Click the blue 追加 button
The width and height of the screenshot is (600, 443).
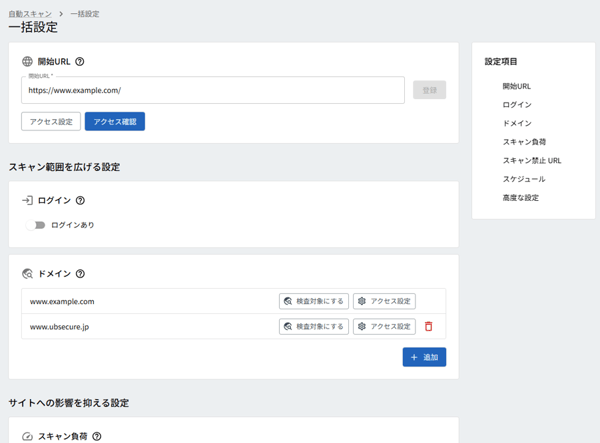tap(424, 357)
